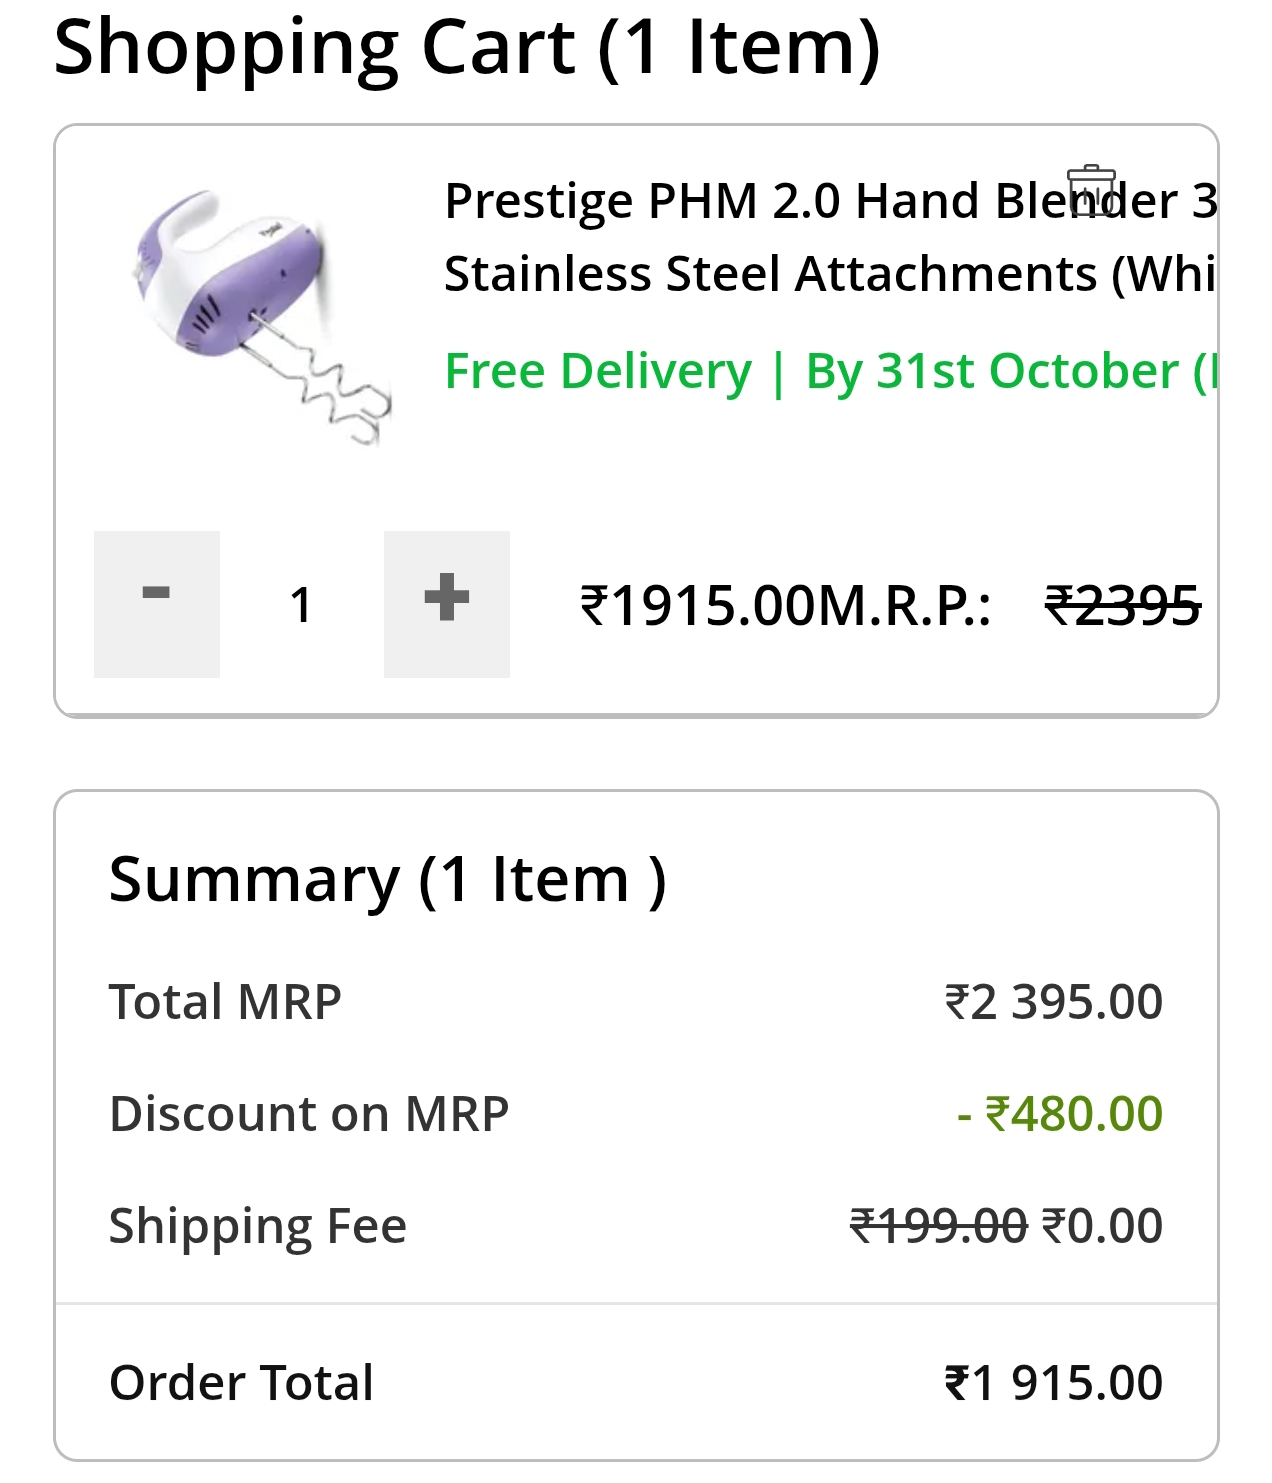Select the quantity value between steppers

pos(301,605)
